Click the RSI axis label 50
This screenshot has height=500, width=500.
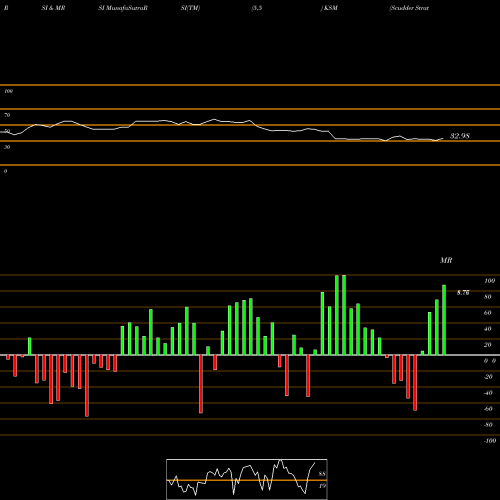(x=7, y=131)
